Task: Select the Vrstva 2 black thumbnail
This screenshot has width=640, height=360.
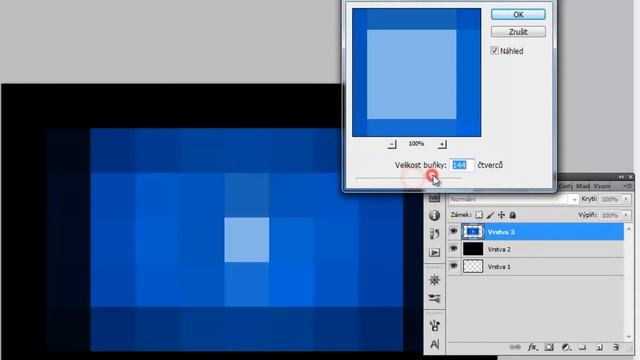Action: click(x=473, y=249)
